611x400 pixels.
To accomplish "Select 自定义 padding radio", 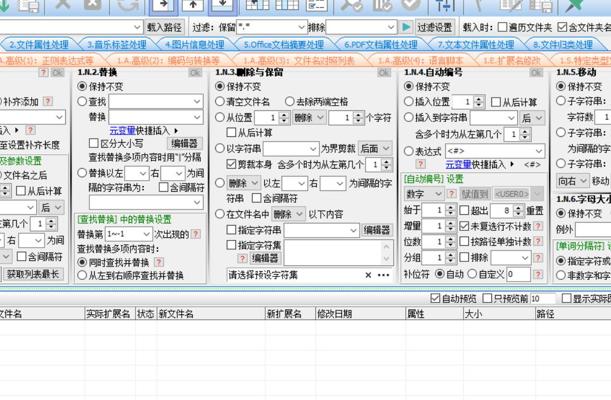I will tap(472, 274).
